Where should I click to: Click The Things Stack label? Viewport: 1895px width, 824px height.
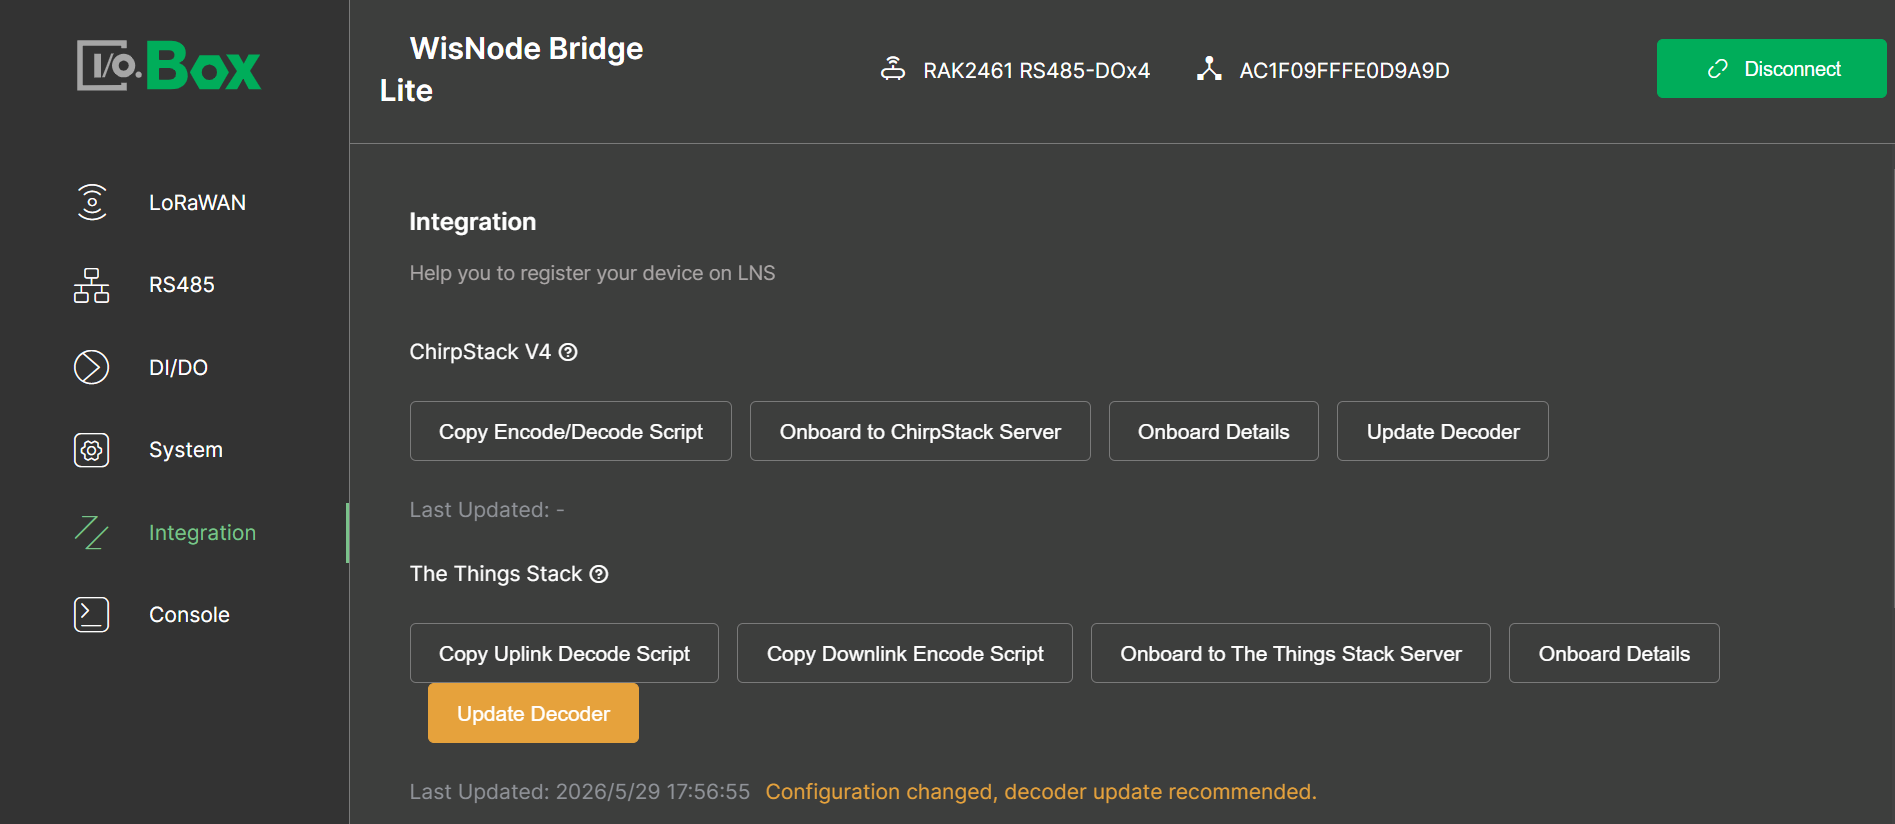click(496, 574)
